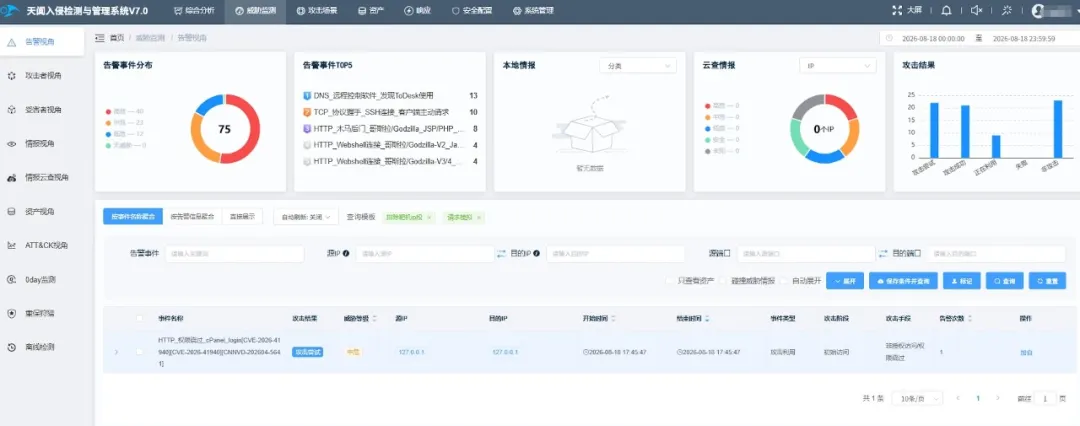
Task: Click the orange legend dot in 告警事件分布
Action: point(108,123)
